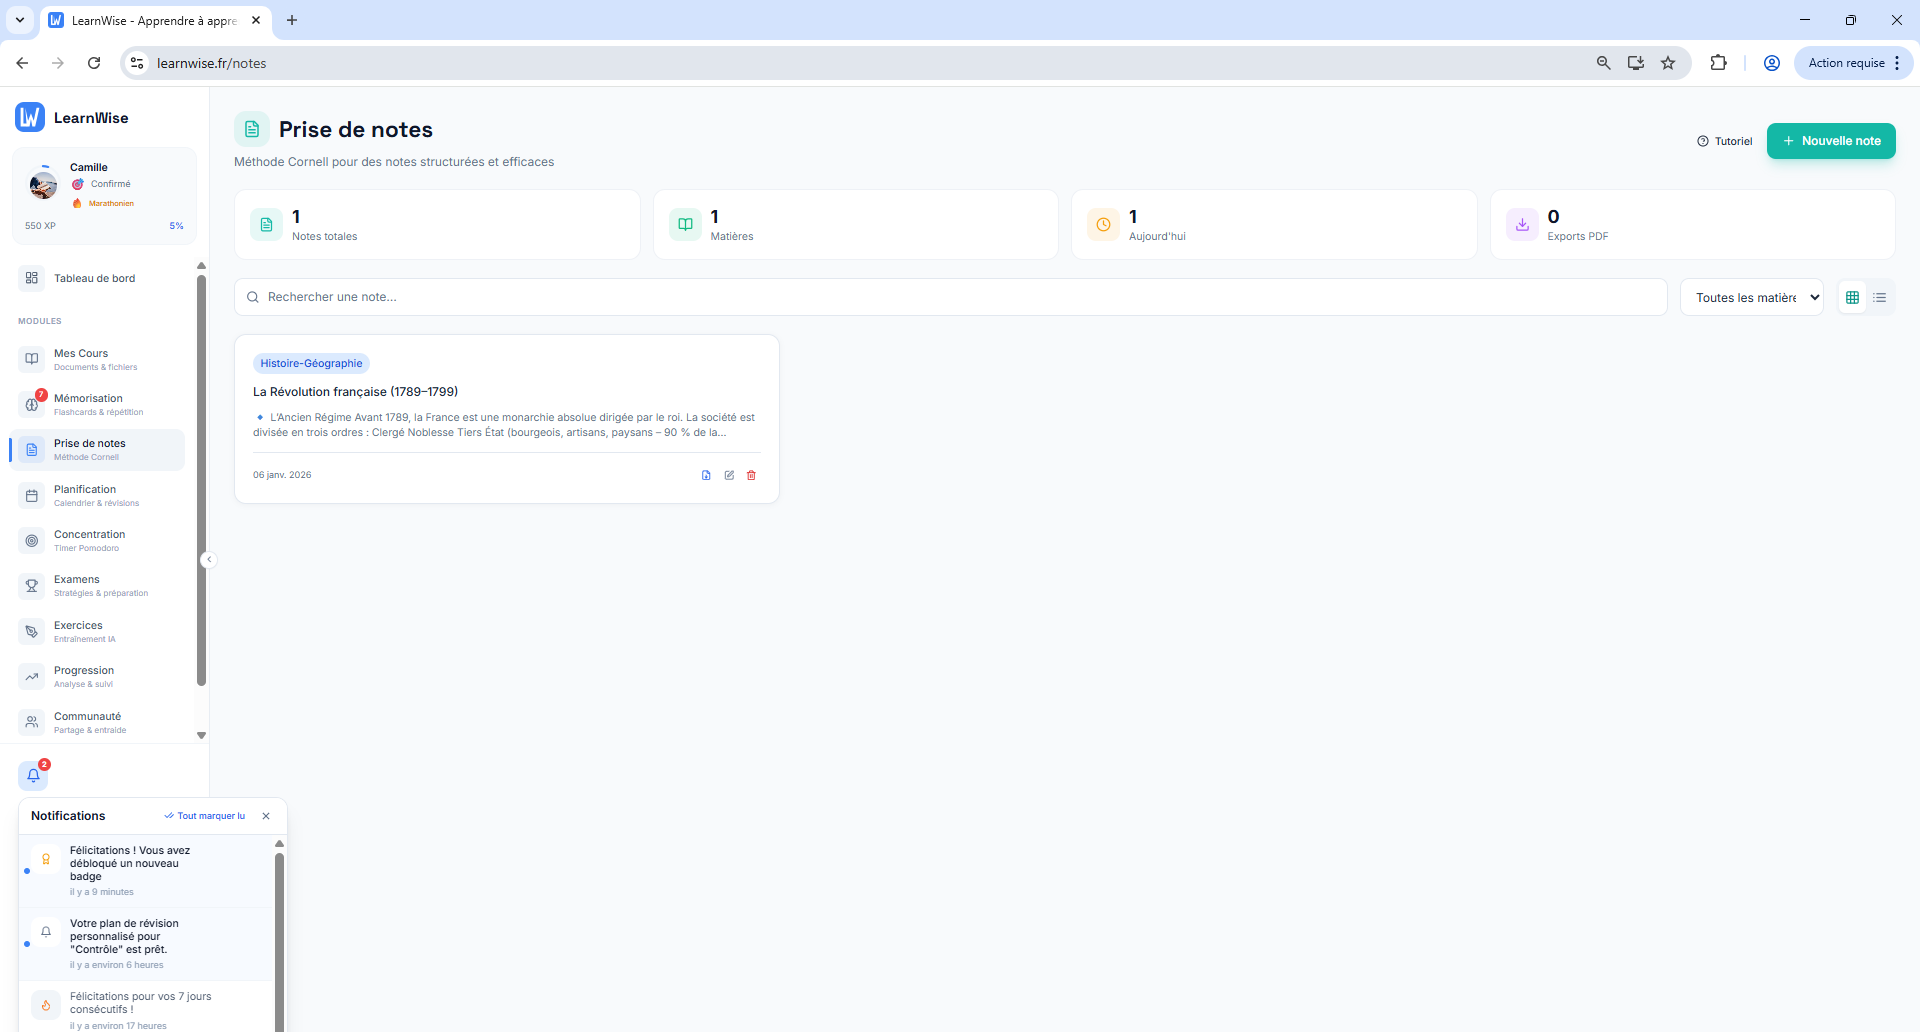Create a new note with Nouvelle note
Viewport: 1920px width, 1032px height.
coord(1830,141)
